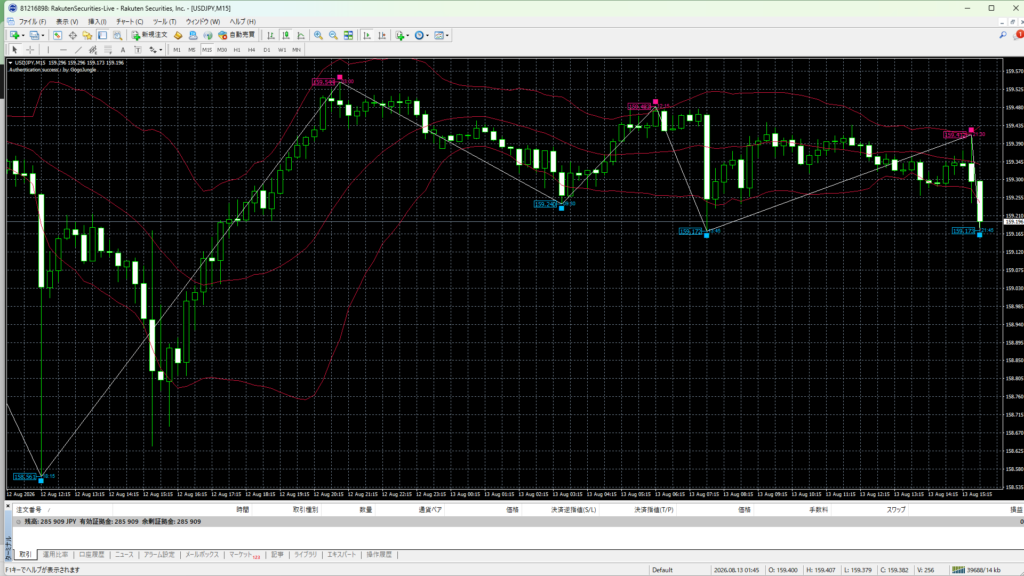Expand the new chart dropdown arrow
Screen dimensions: 1024x576
(23, 35)
